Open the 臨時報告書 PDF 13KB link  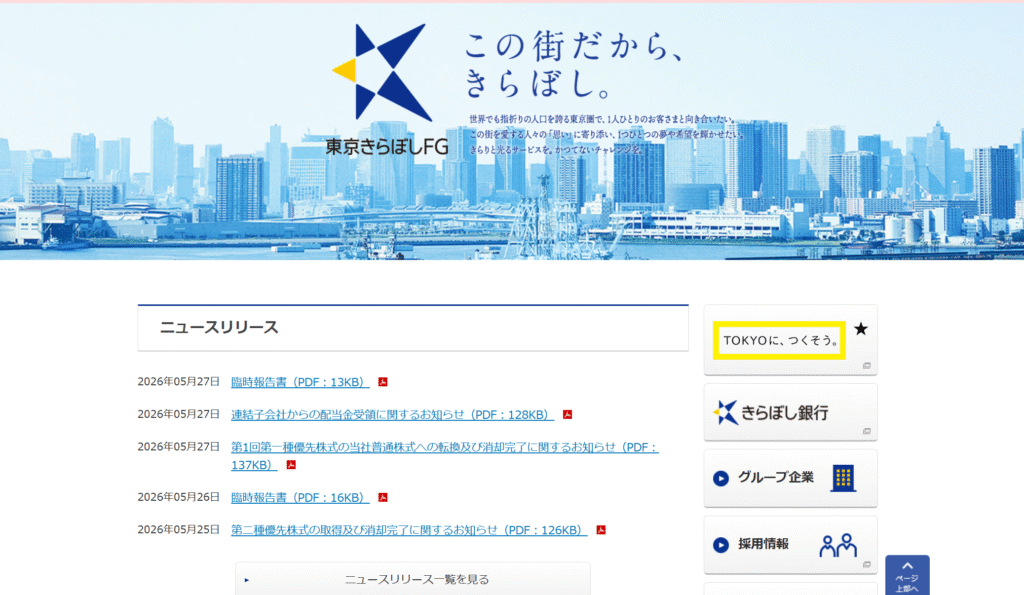(300, 382)
